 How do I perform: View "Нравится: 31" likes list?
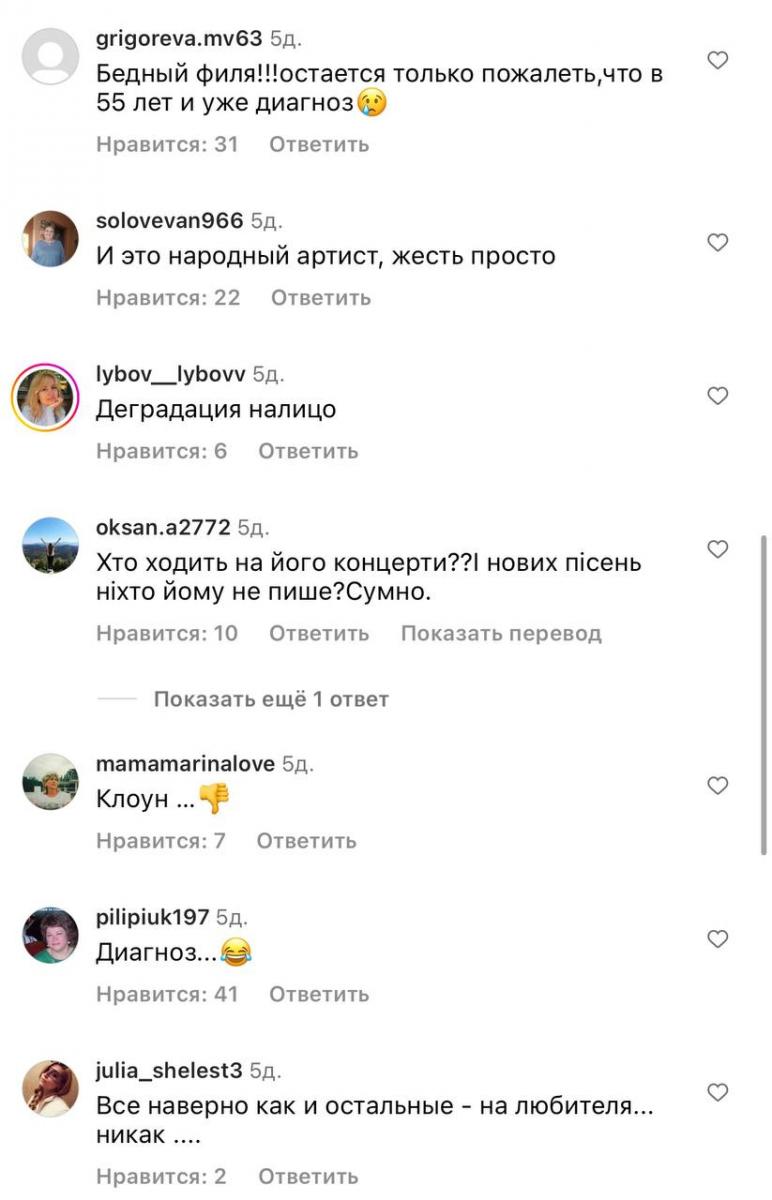click(x=167, y=144)
